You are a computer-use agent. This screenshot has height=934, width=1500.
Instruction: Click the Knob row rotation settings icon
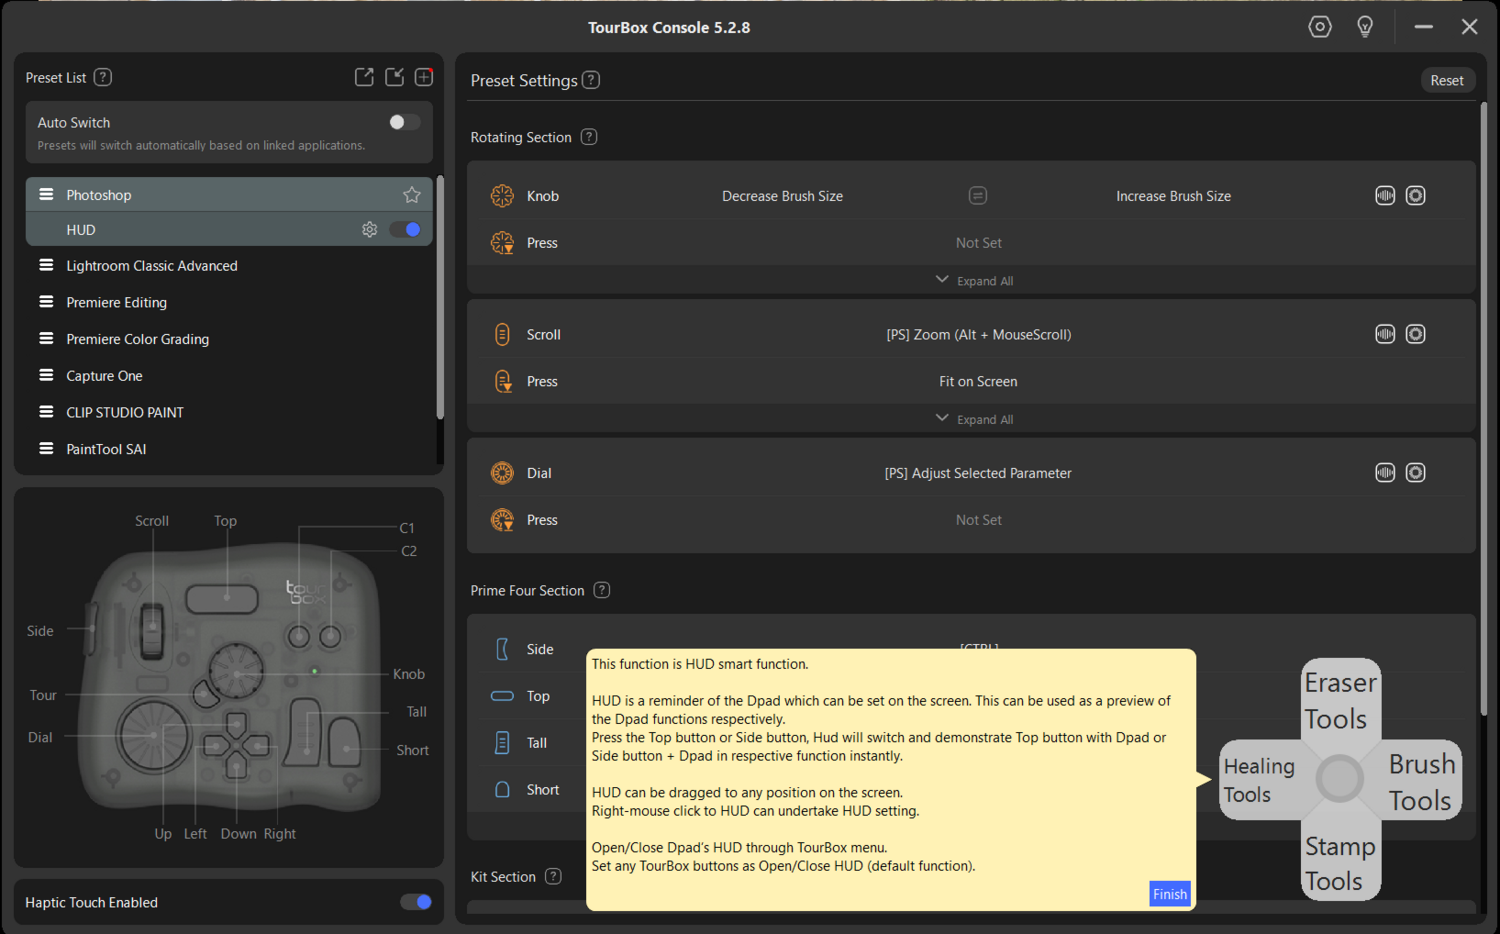coord(1415,196)
